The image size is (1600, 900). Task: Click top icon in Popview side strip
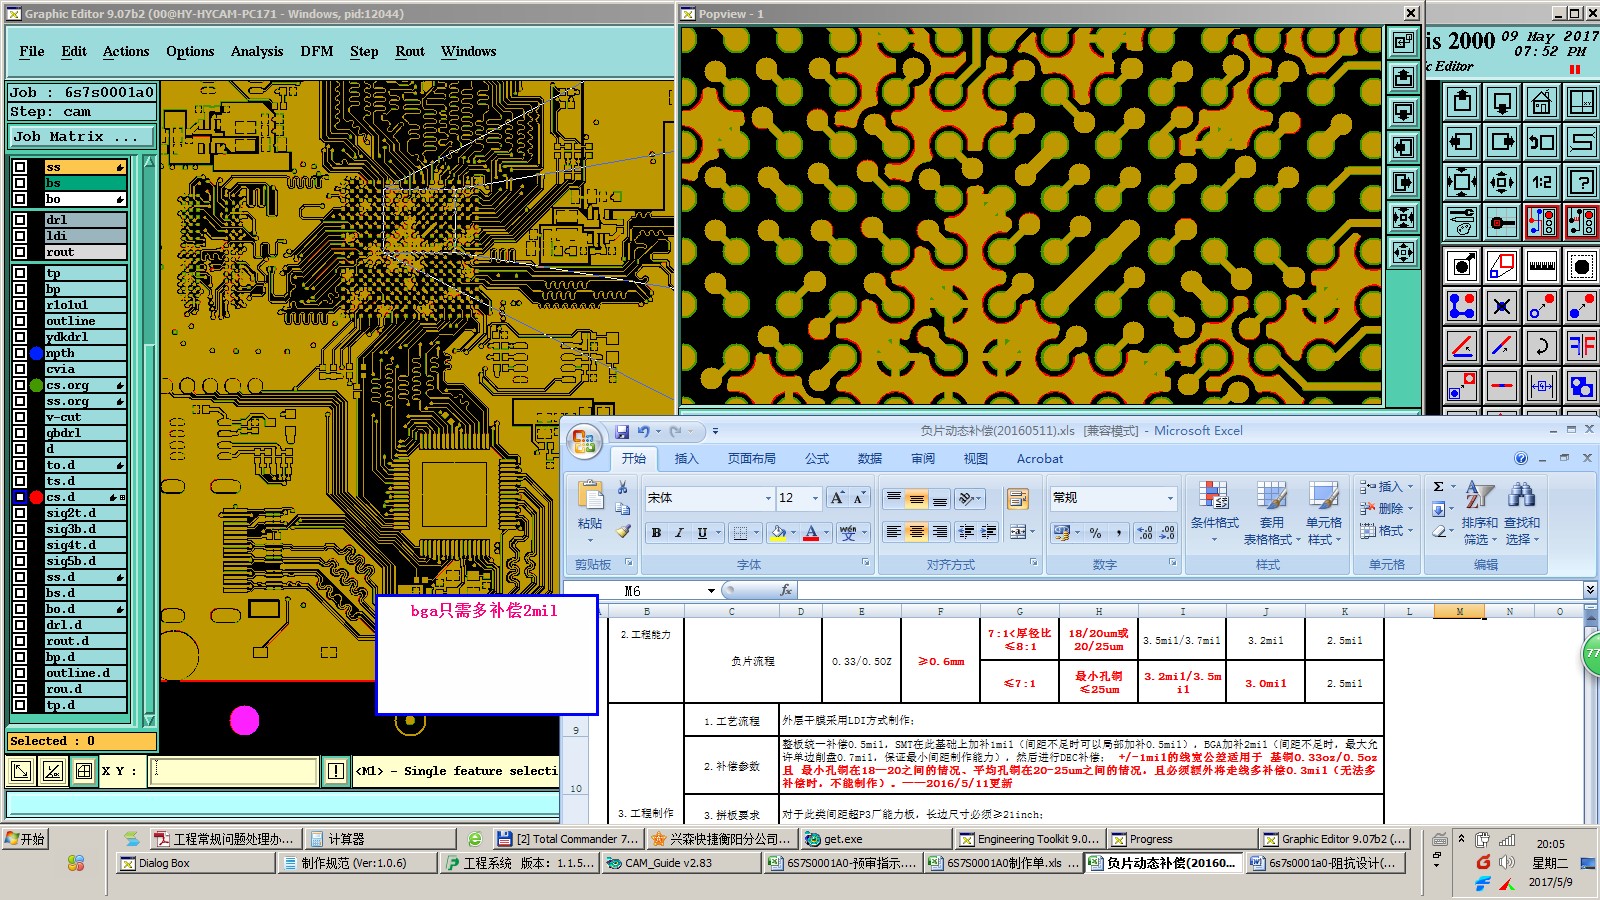coord(1404,42)
